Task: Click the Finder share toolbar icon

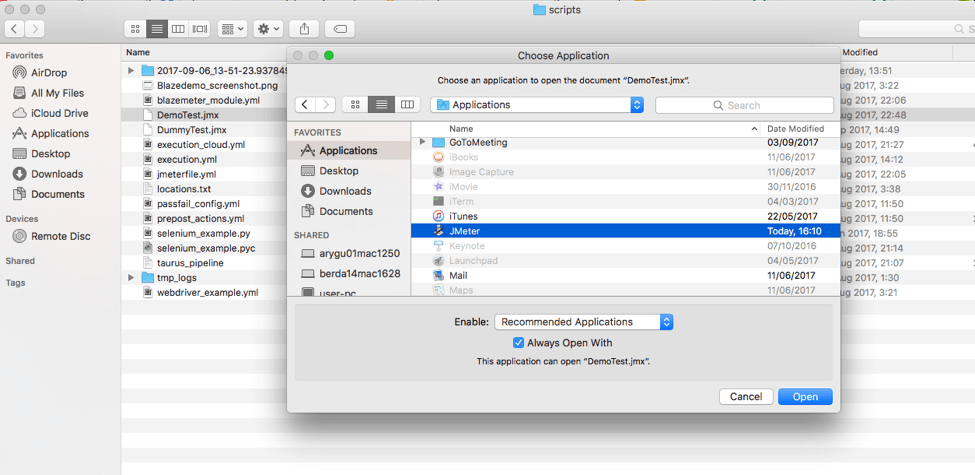Action: (304, 29)
